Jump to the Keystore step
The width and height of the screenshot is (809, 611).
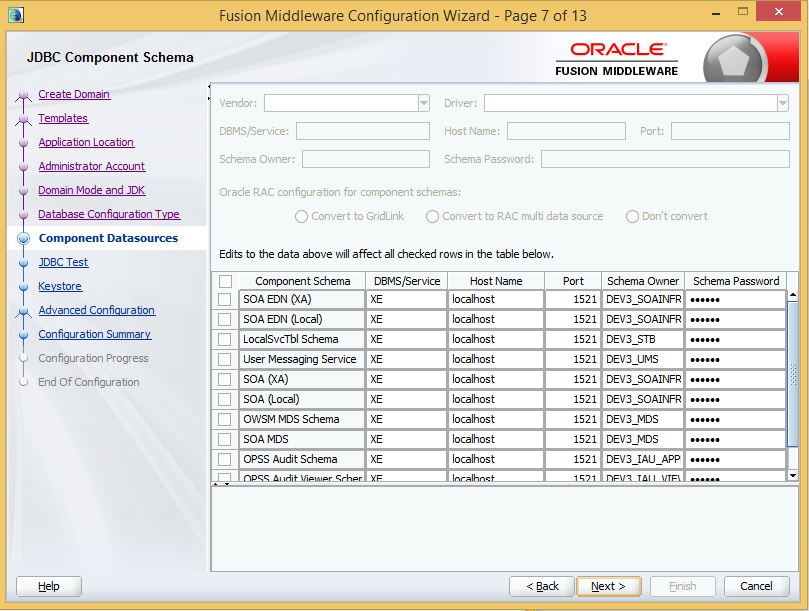click(60, 286)
